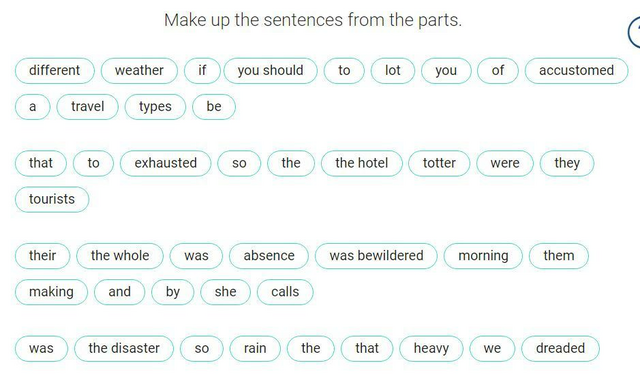The image size is (640, 378).
Task: Select the "weather" word chip
Action: tap(139, 71)
